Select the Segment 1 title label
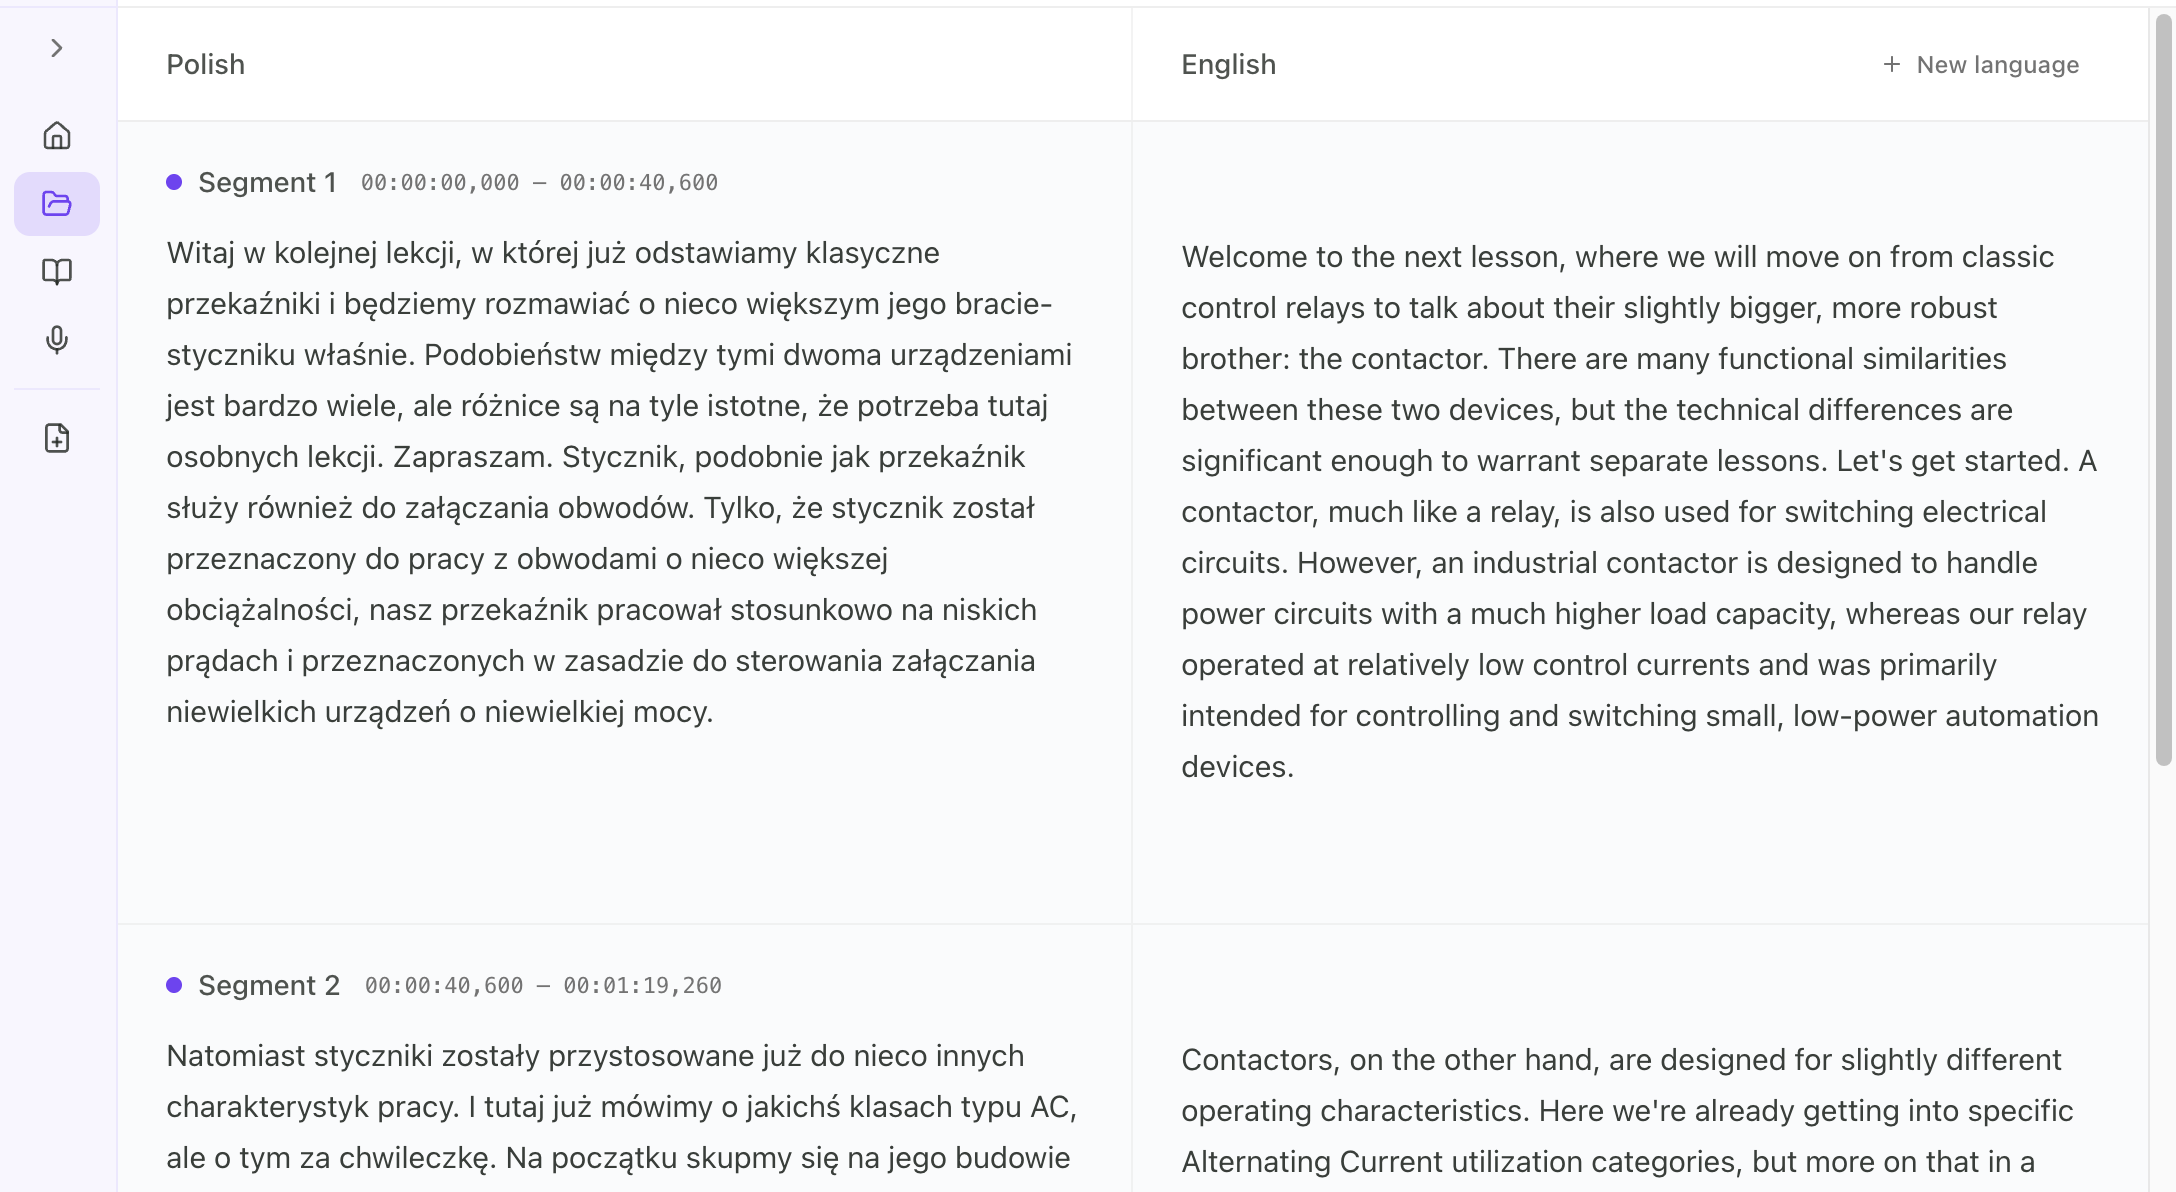 tap(267, 182)
